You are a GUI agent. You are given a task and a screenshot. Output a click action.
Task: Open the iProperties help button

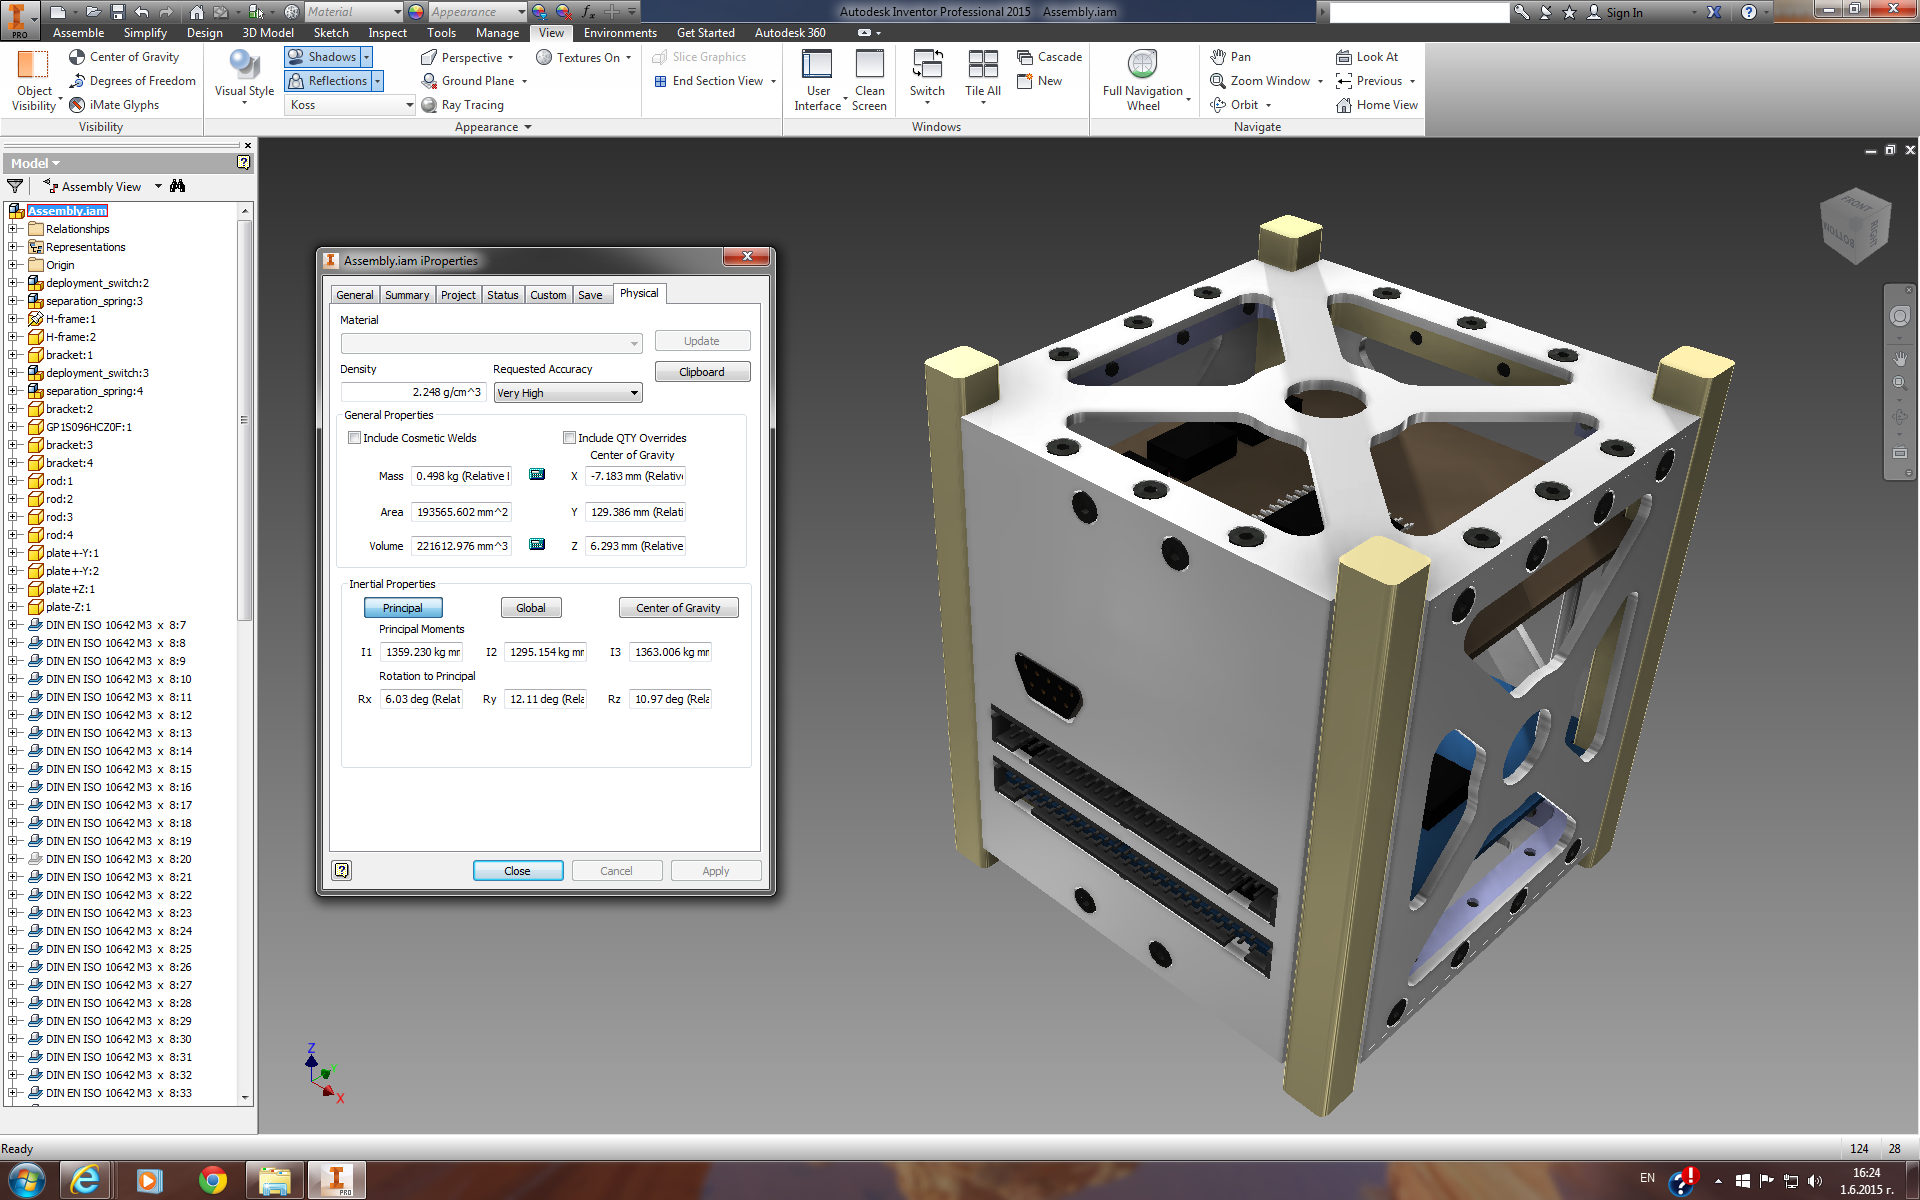(x=342, y=870)
